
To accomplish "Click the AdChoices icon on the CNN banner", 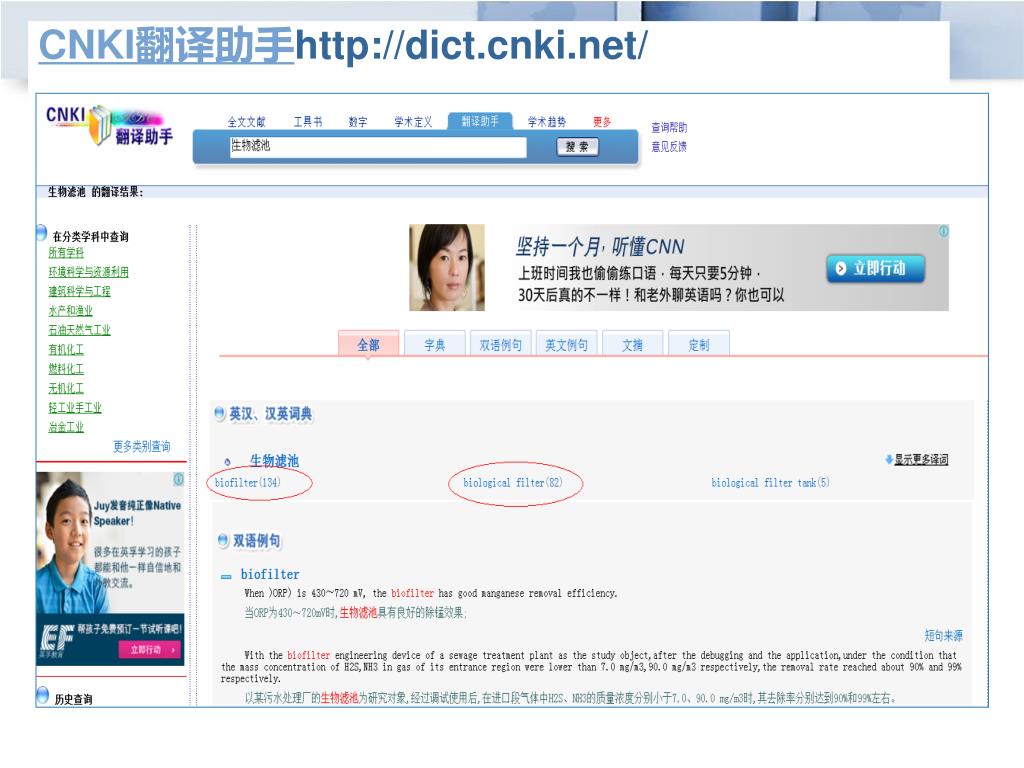I will (943, 231).
